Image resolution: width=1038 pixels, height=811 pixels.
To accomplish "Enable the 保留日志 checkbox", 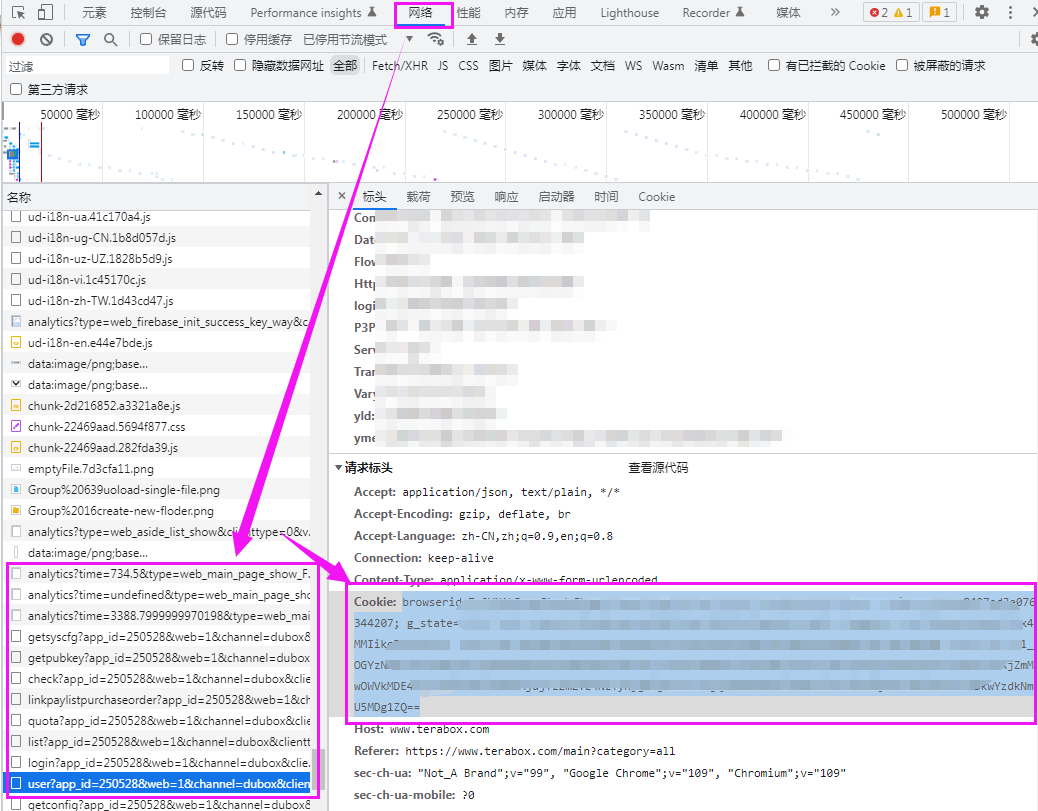I will (x=146, y=39).
